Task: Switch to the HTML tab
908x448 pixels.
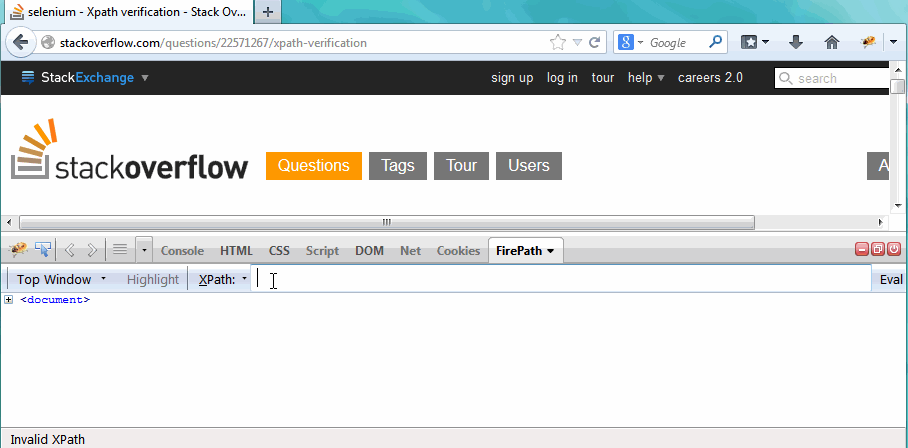Action: click(x=236, y=251)
